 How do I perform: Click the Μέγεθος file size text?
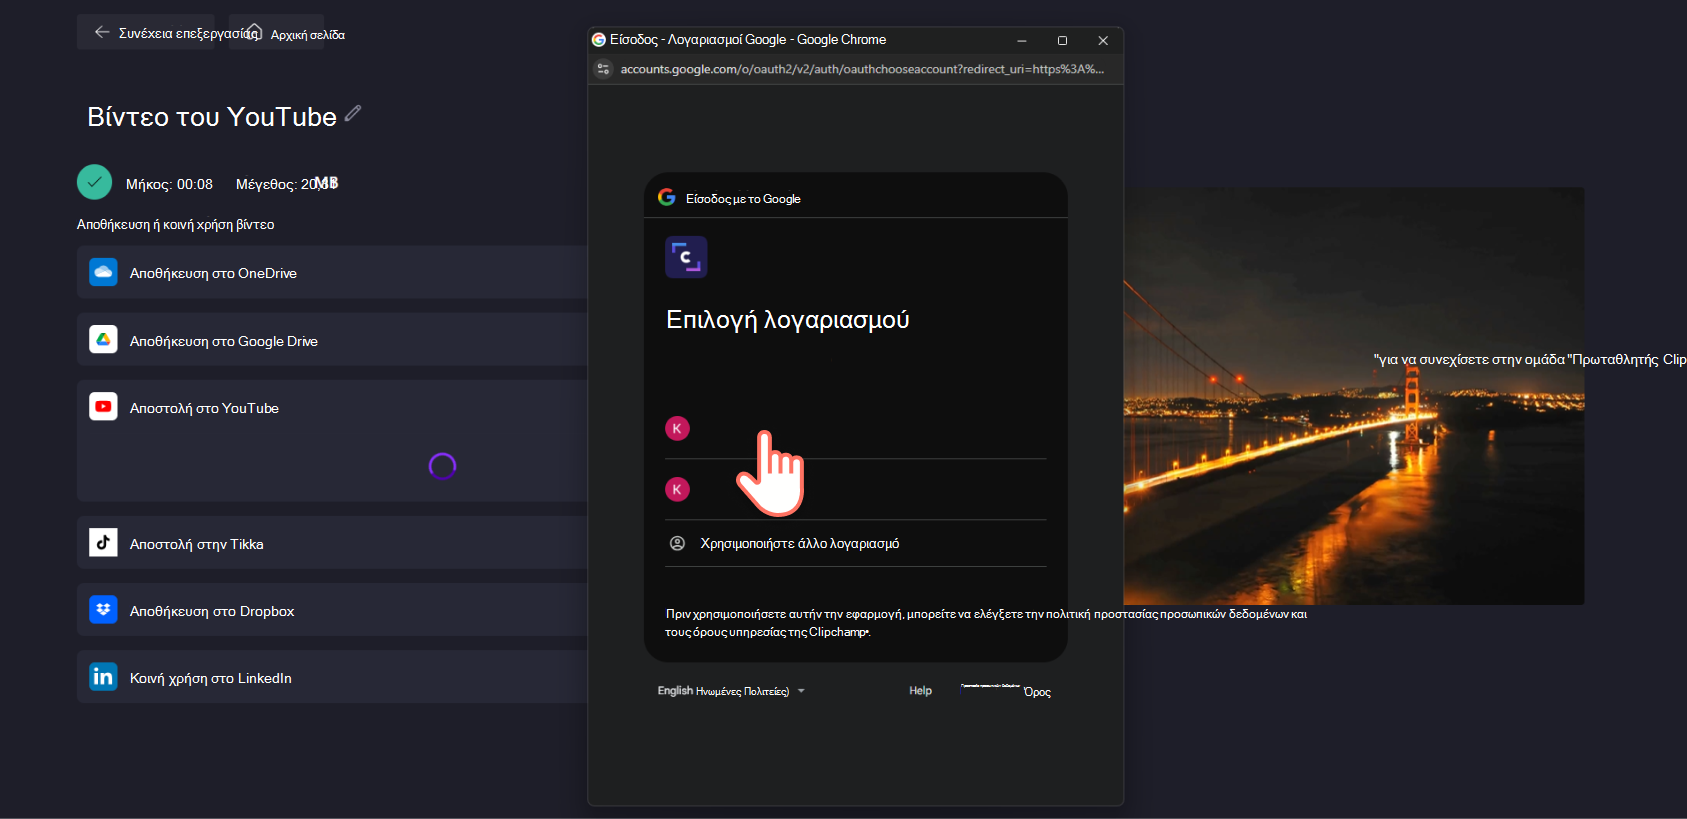287,184
